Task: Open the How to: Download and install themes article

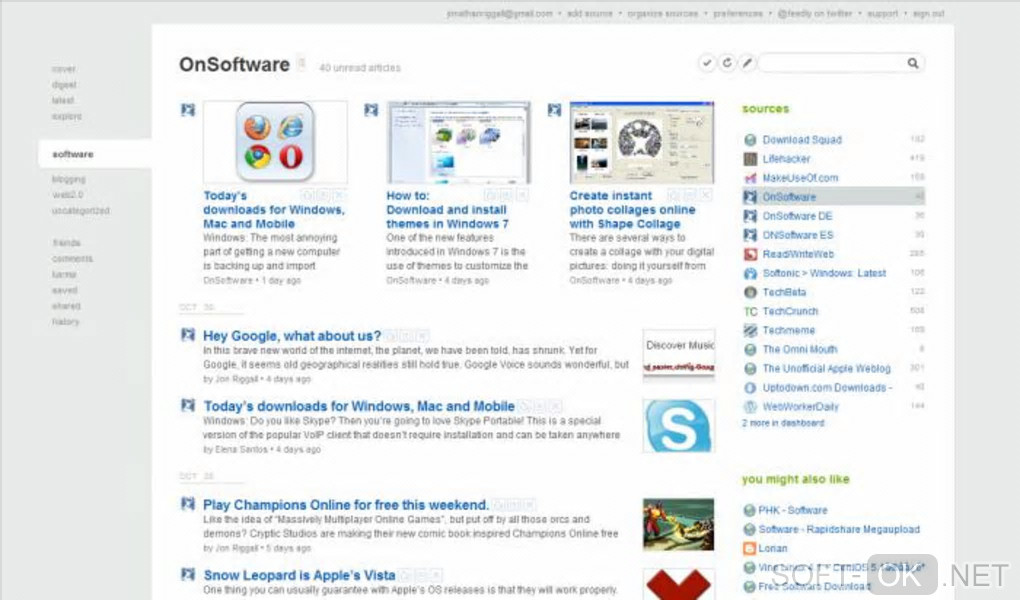Action: [448, 210]
